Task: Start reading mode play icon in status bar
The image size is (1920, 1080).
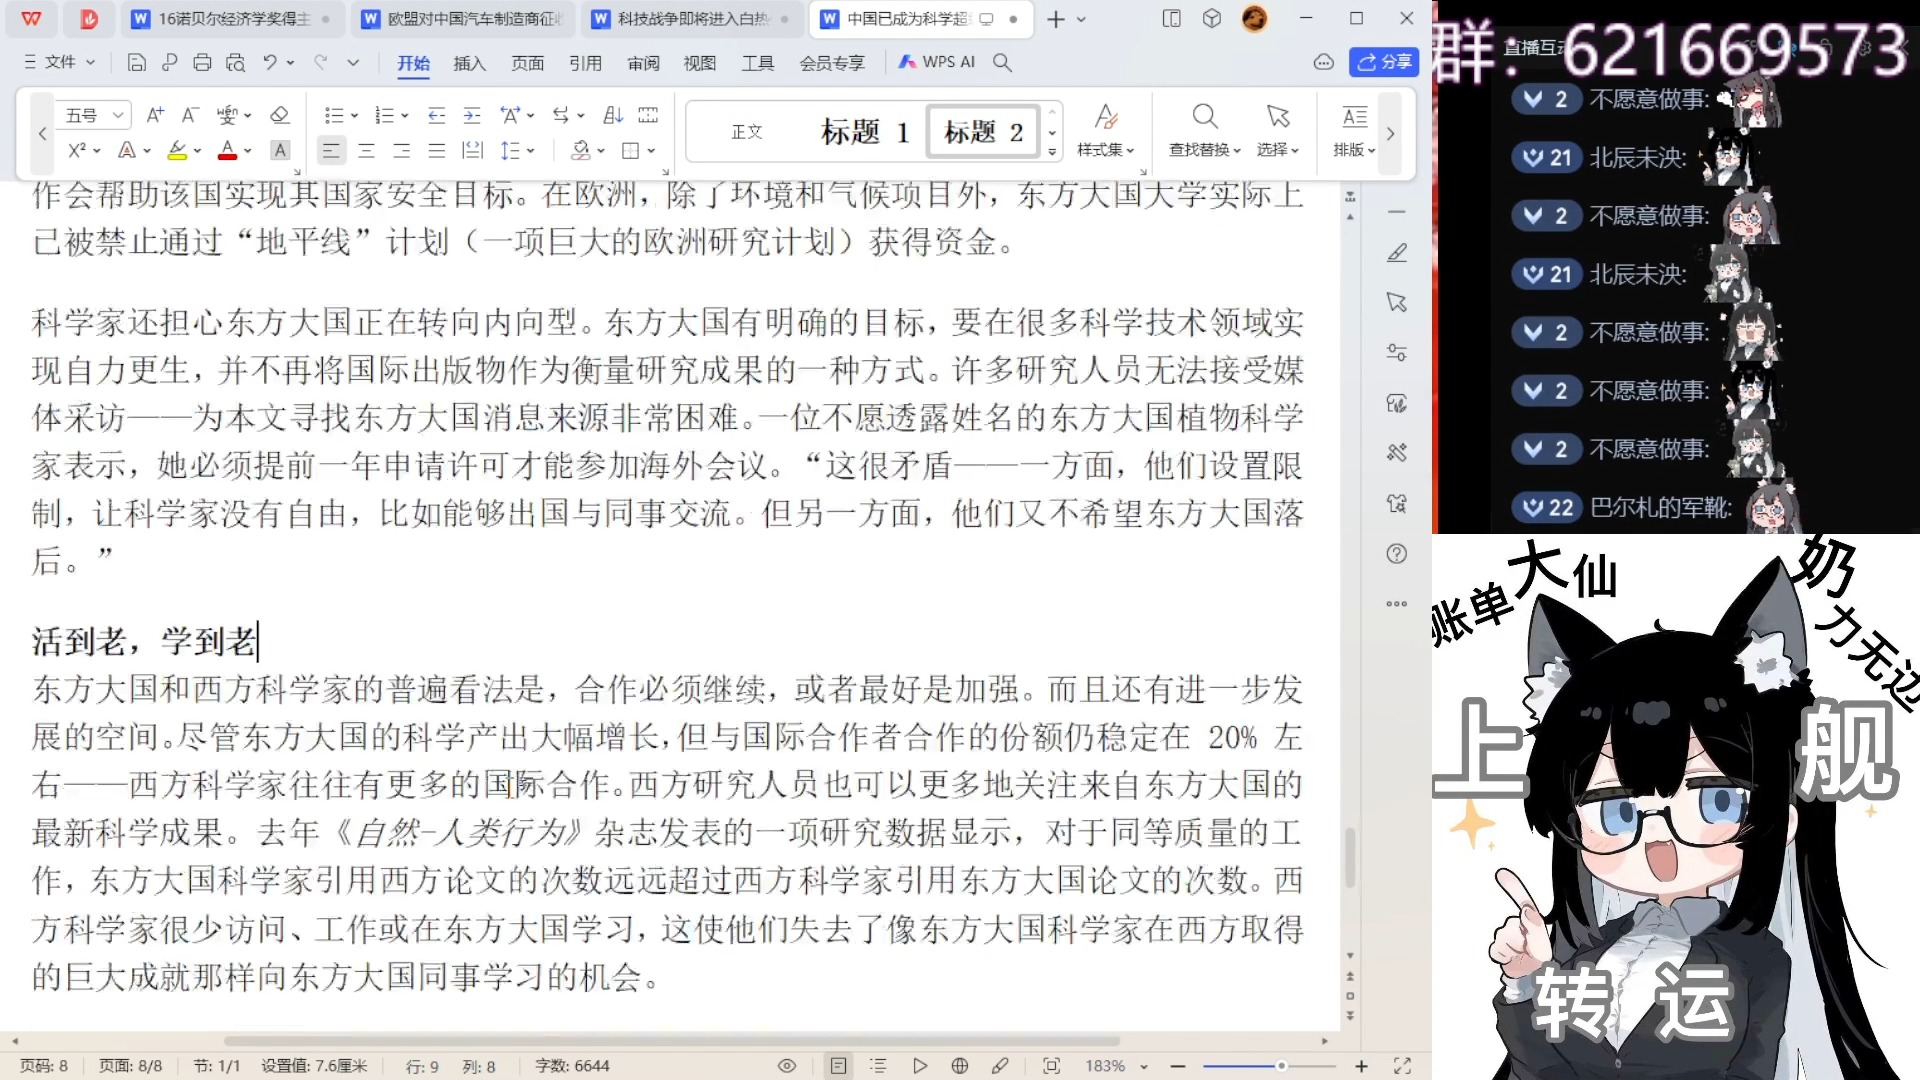Action: [x=919, y=1066]
